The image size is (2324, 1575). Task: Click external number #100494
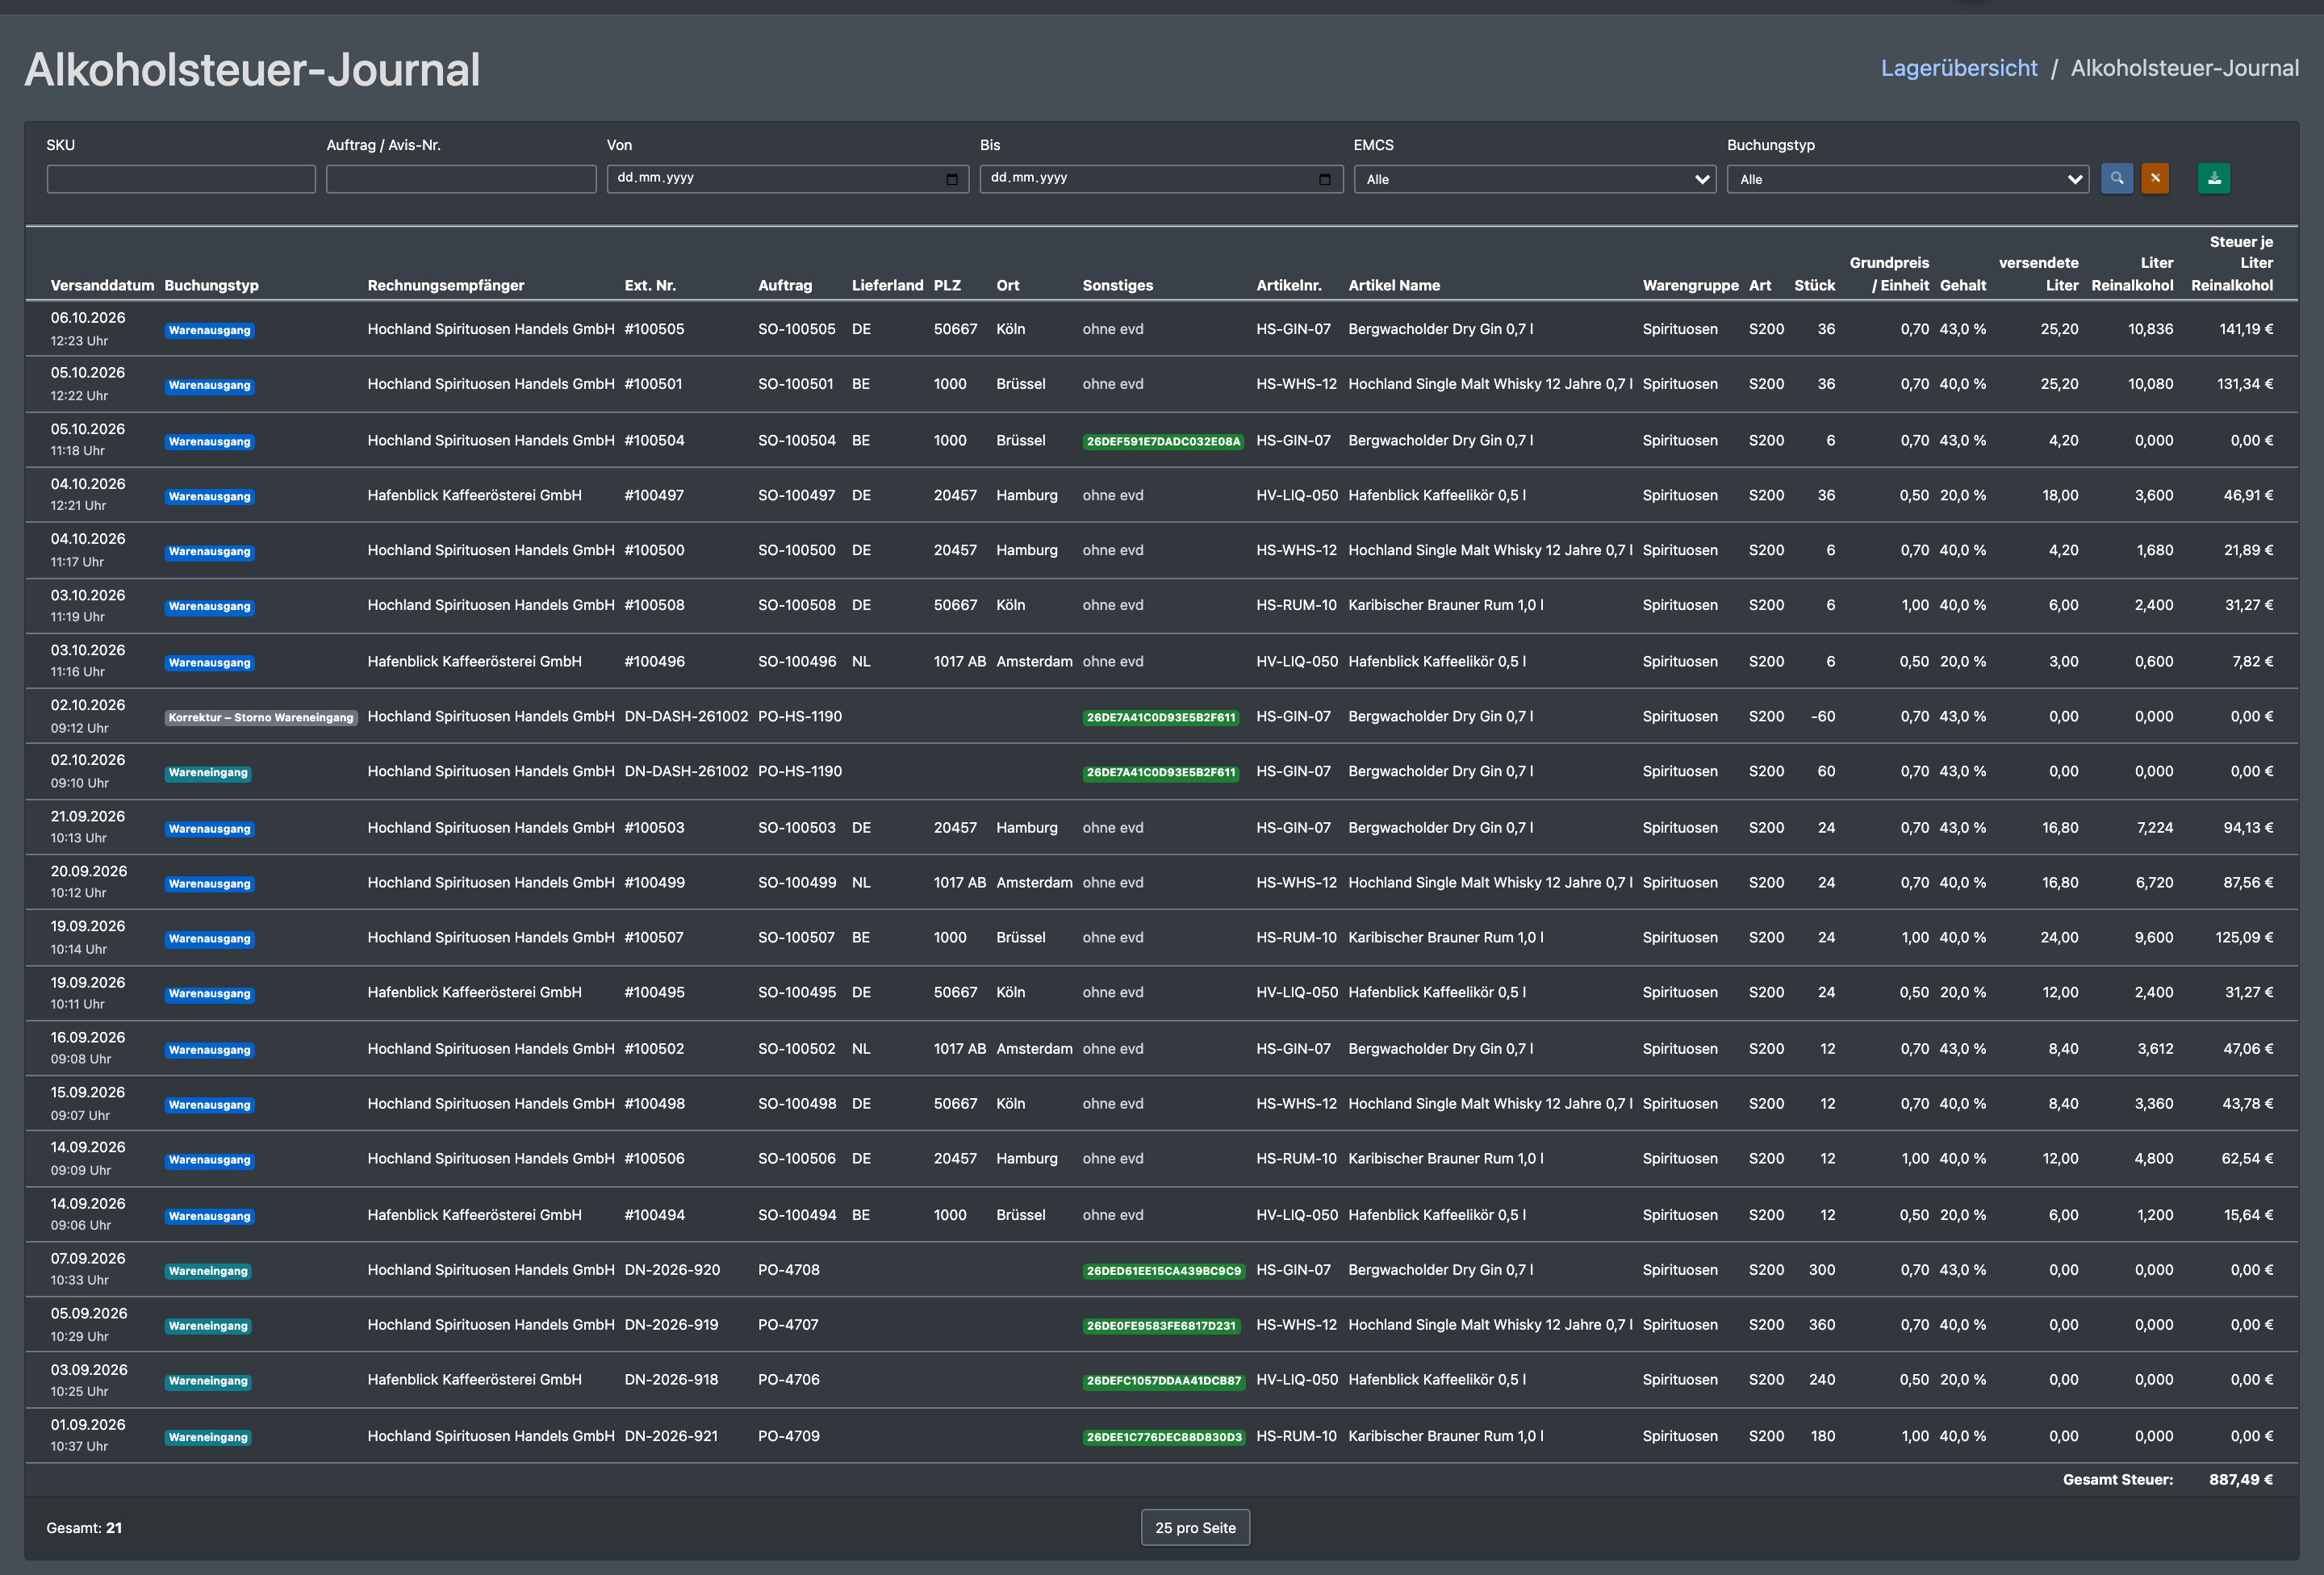(654, 1215)
